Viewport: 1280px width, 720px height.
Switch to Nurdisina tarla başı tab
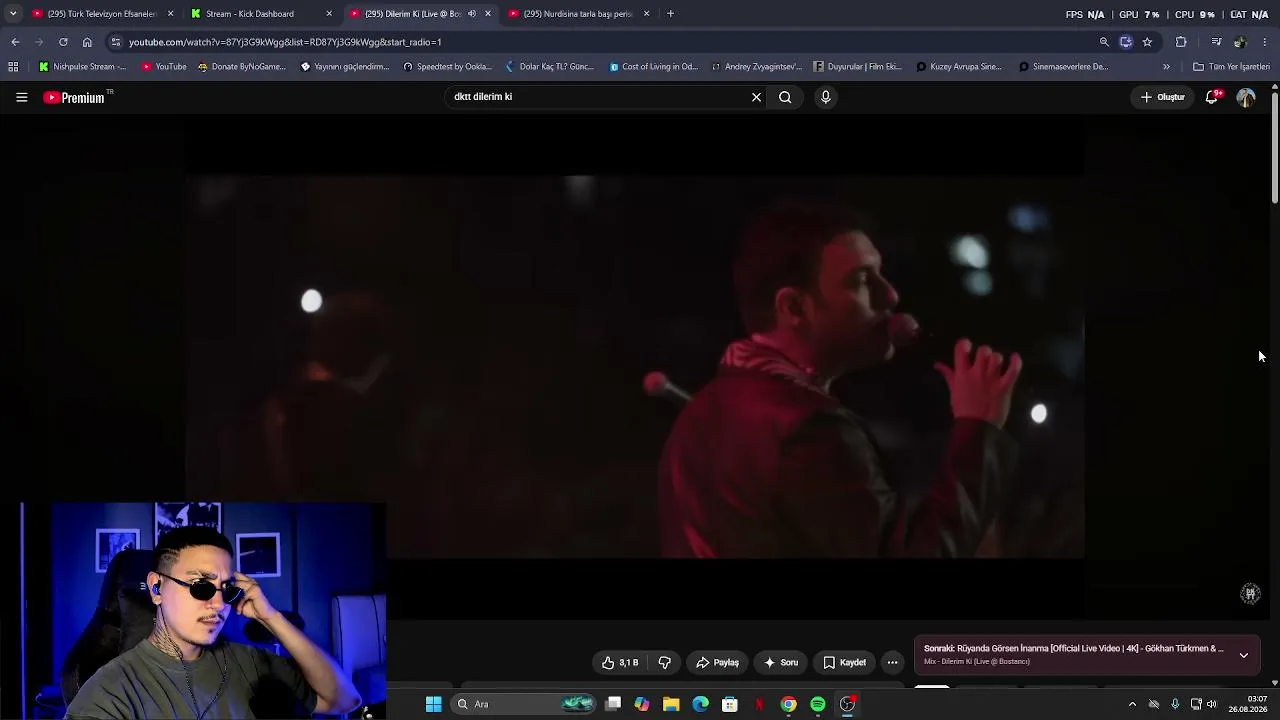(x=578, y=14)
